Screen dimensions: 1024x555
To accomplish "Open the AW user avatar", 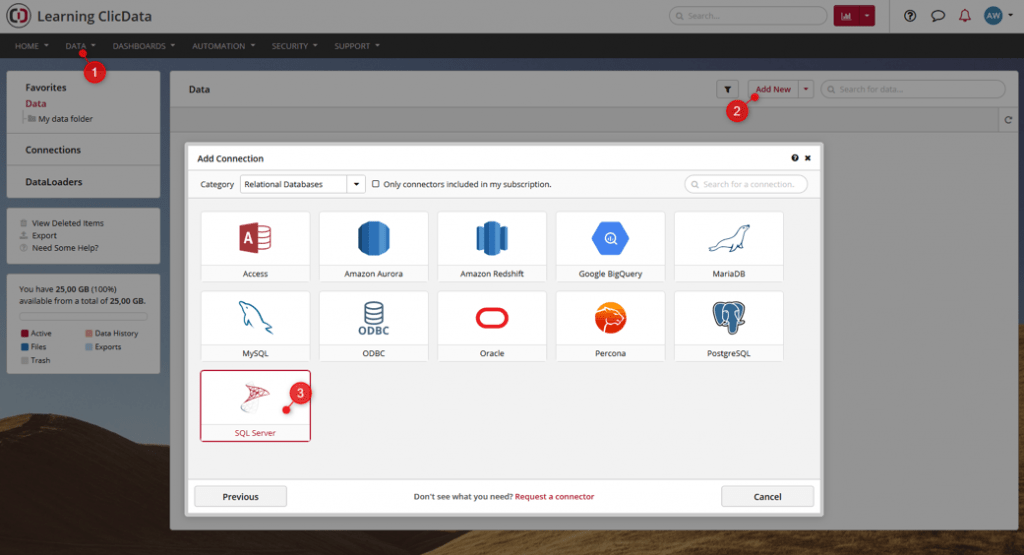I will tap(993, 16).
